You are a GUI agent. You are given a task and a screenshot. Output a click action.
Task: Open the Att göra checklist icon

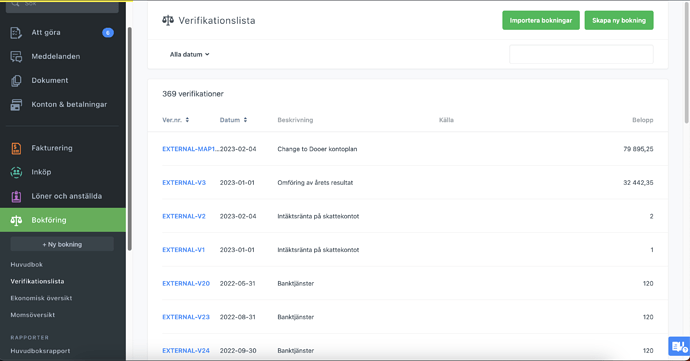coord(16,33)
